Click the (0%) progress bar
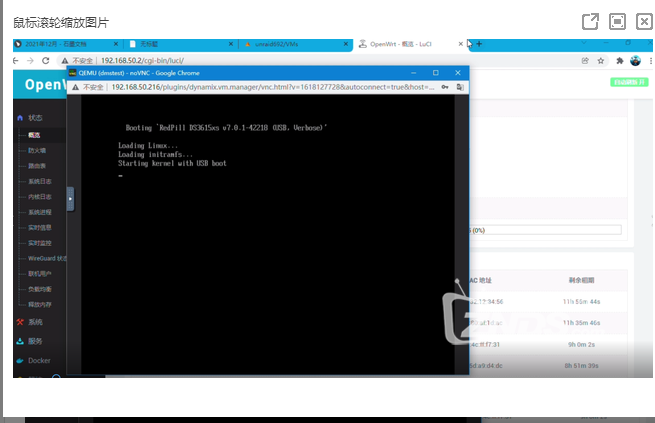 coord(545,230)
